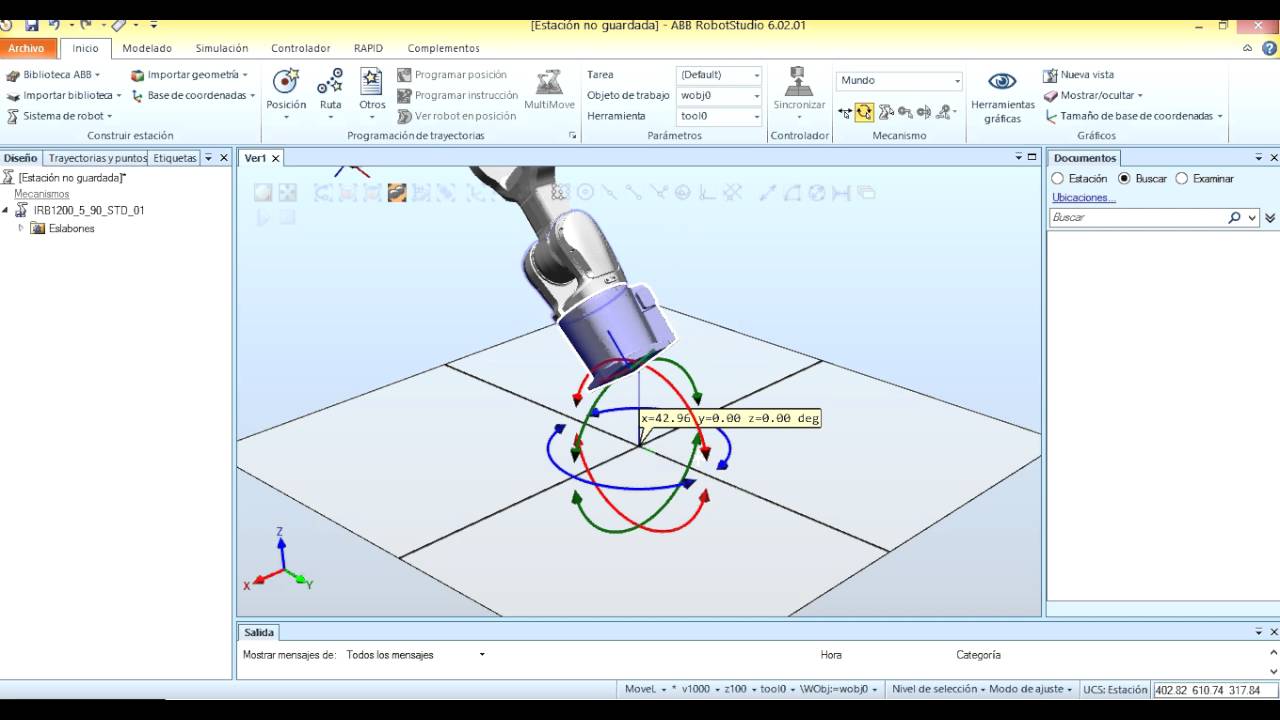Click the Salida panel scroll down arrow

(1273, 672)
